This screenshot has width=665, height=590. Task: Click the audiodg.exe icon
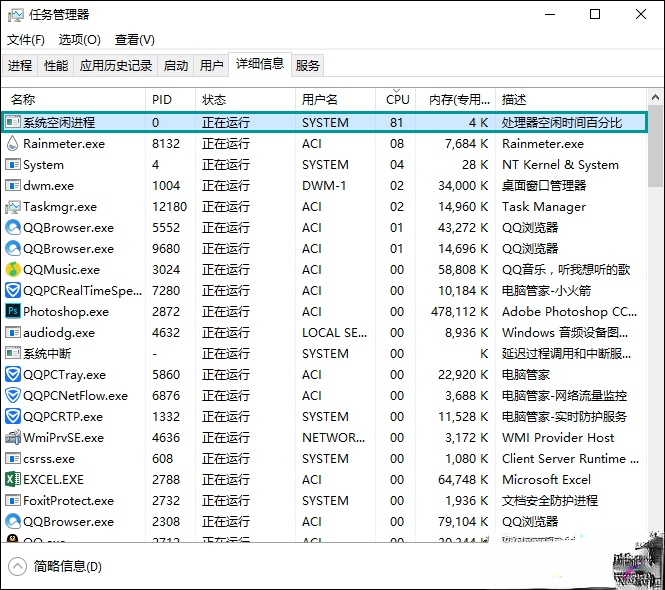[x=13, y=333]
